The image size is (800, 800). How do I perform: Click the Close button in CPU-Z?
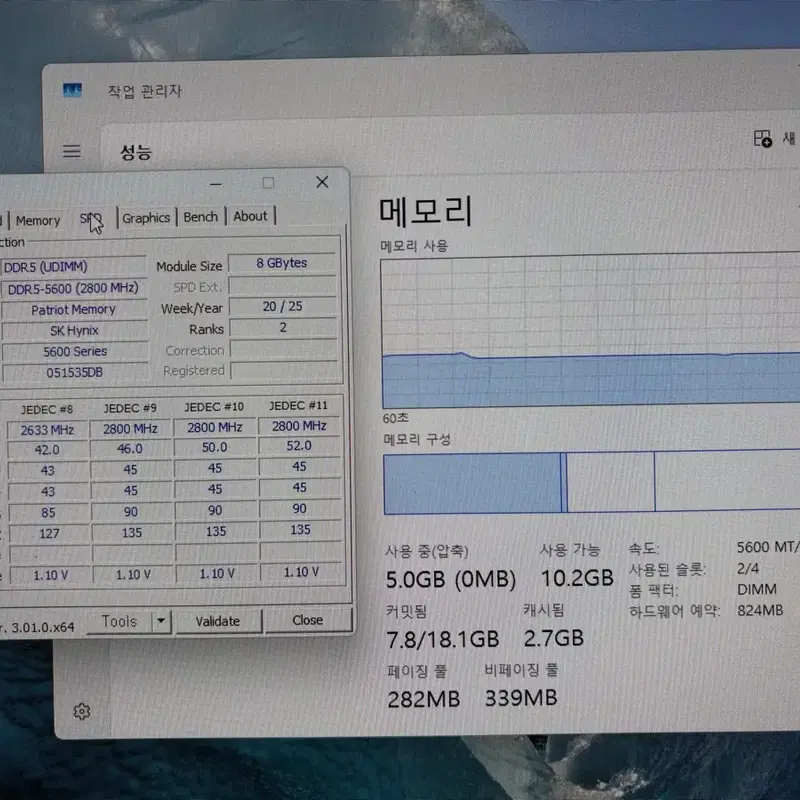click(x=308, y=620)
